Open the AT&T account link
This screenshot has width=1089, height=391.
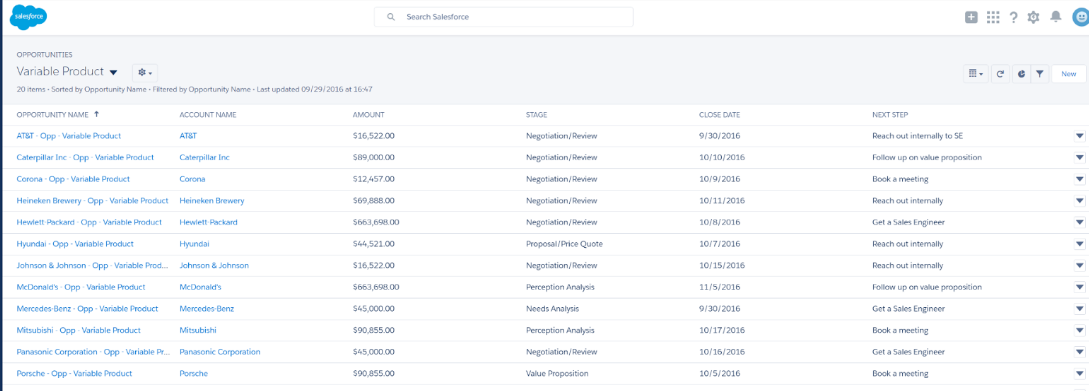click(x=188, y=136)
